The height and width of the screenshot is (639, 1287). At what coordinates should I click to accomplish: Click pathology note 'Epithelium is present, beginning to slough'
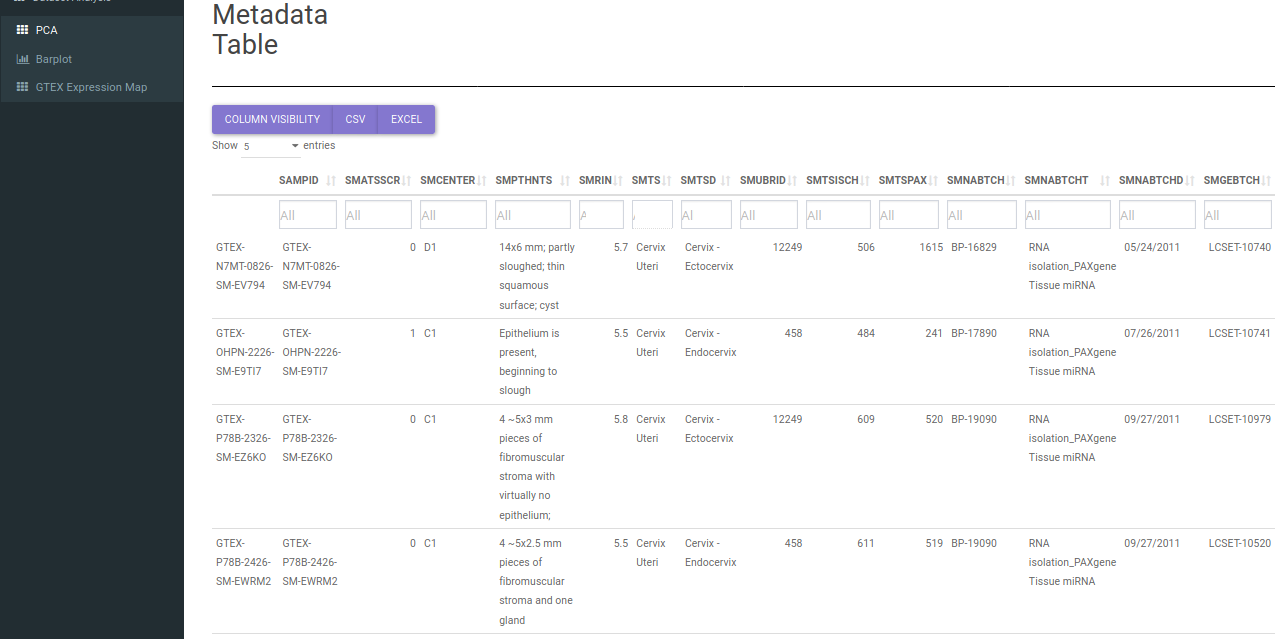(x=530, y=361)
